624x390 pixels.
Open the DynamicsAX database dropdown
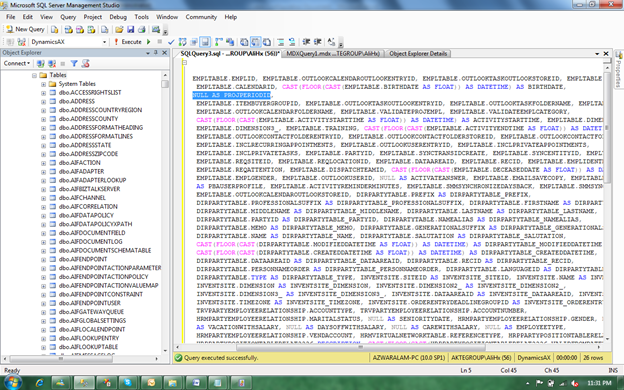[x=105, y=42]
